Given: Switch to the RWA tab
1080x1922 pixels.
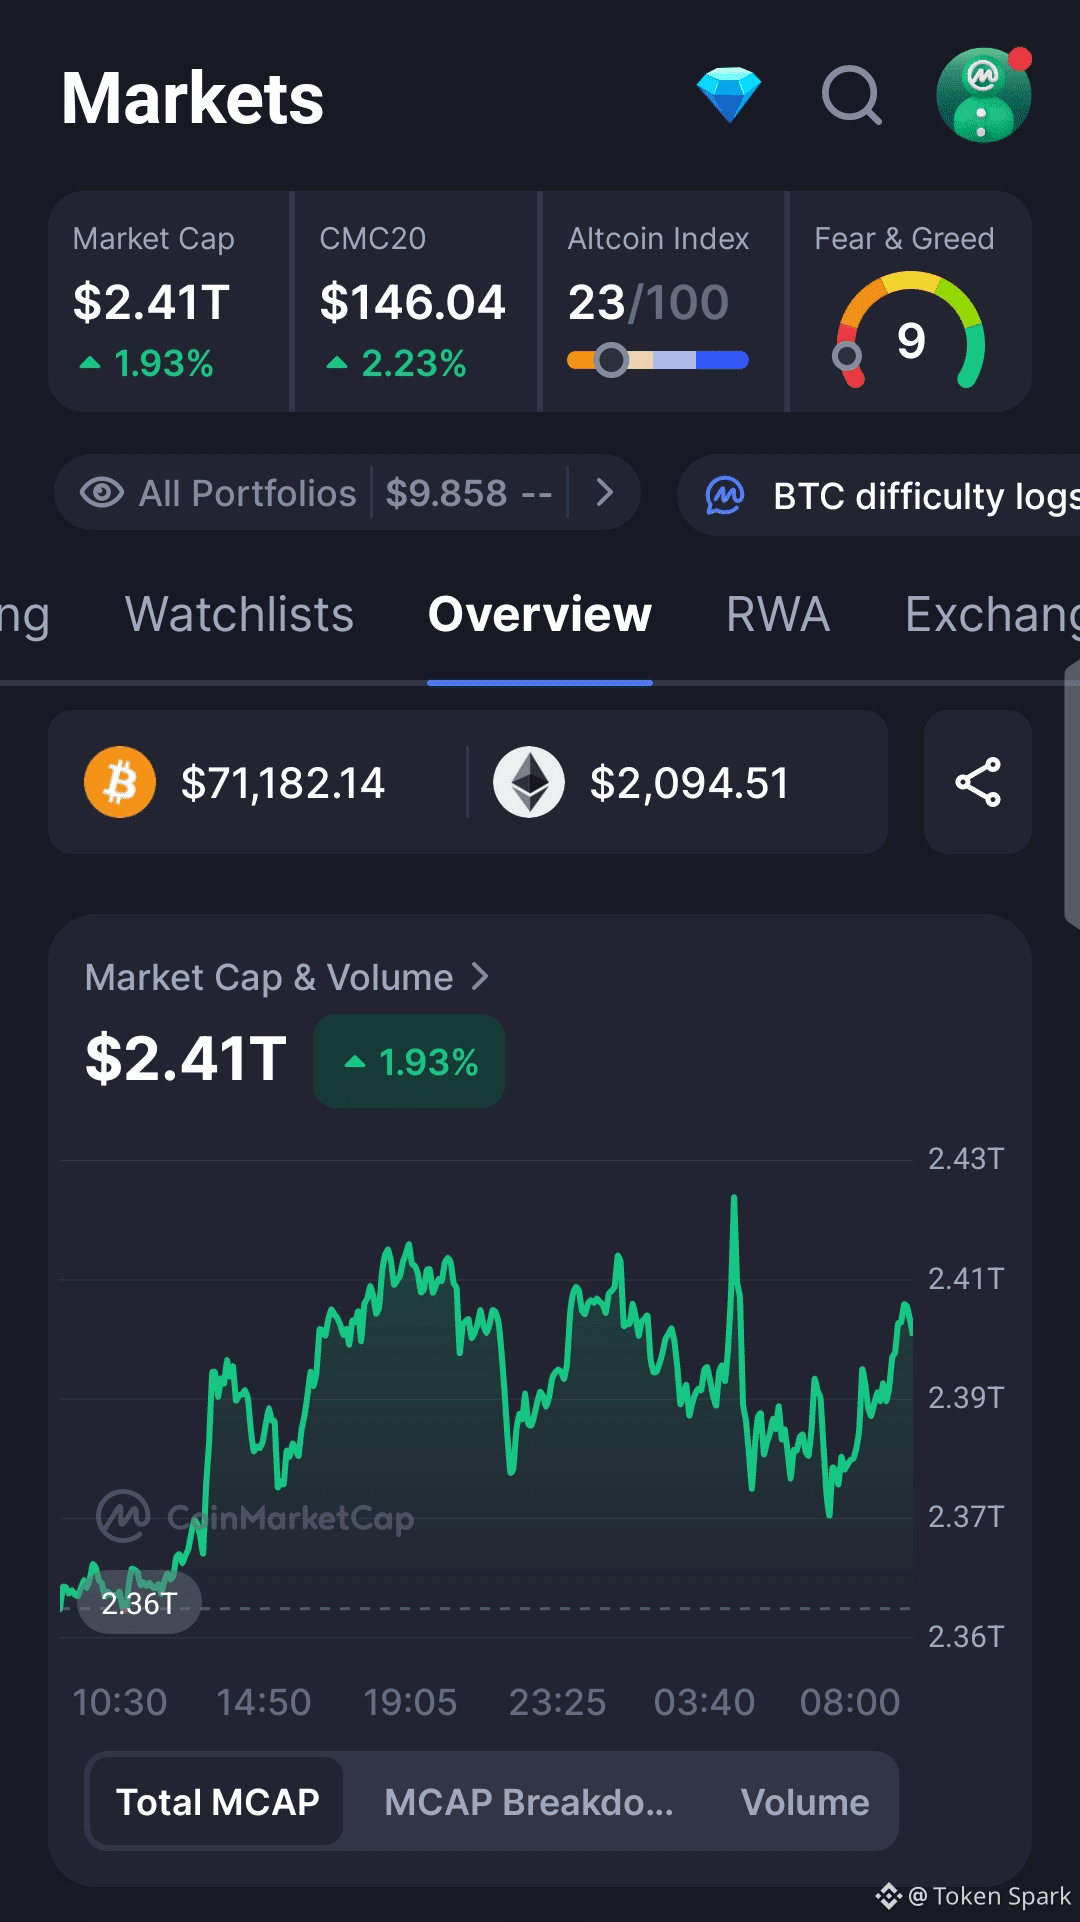Looking at the screenshot, I should [x=778, y=614].
